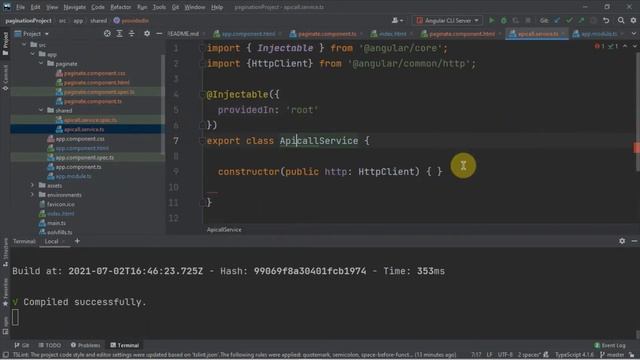Viewport: 640px width, 360px height.
Task: Run with coverage from the toolbar
Action: (x=516, y=20)
